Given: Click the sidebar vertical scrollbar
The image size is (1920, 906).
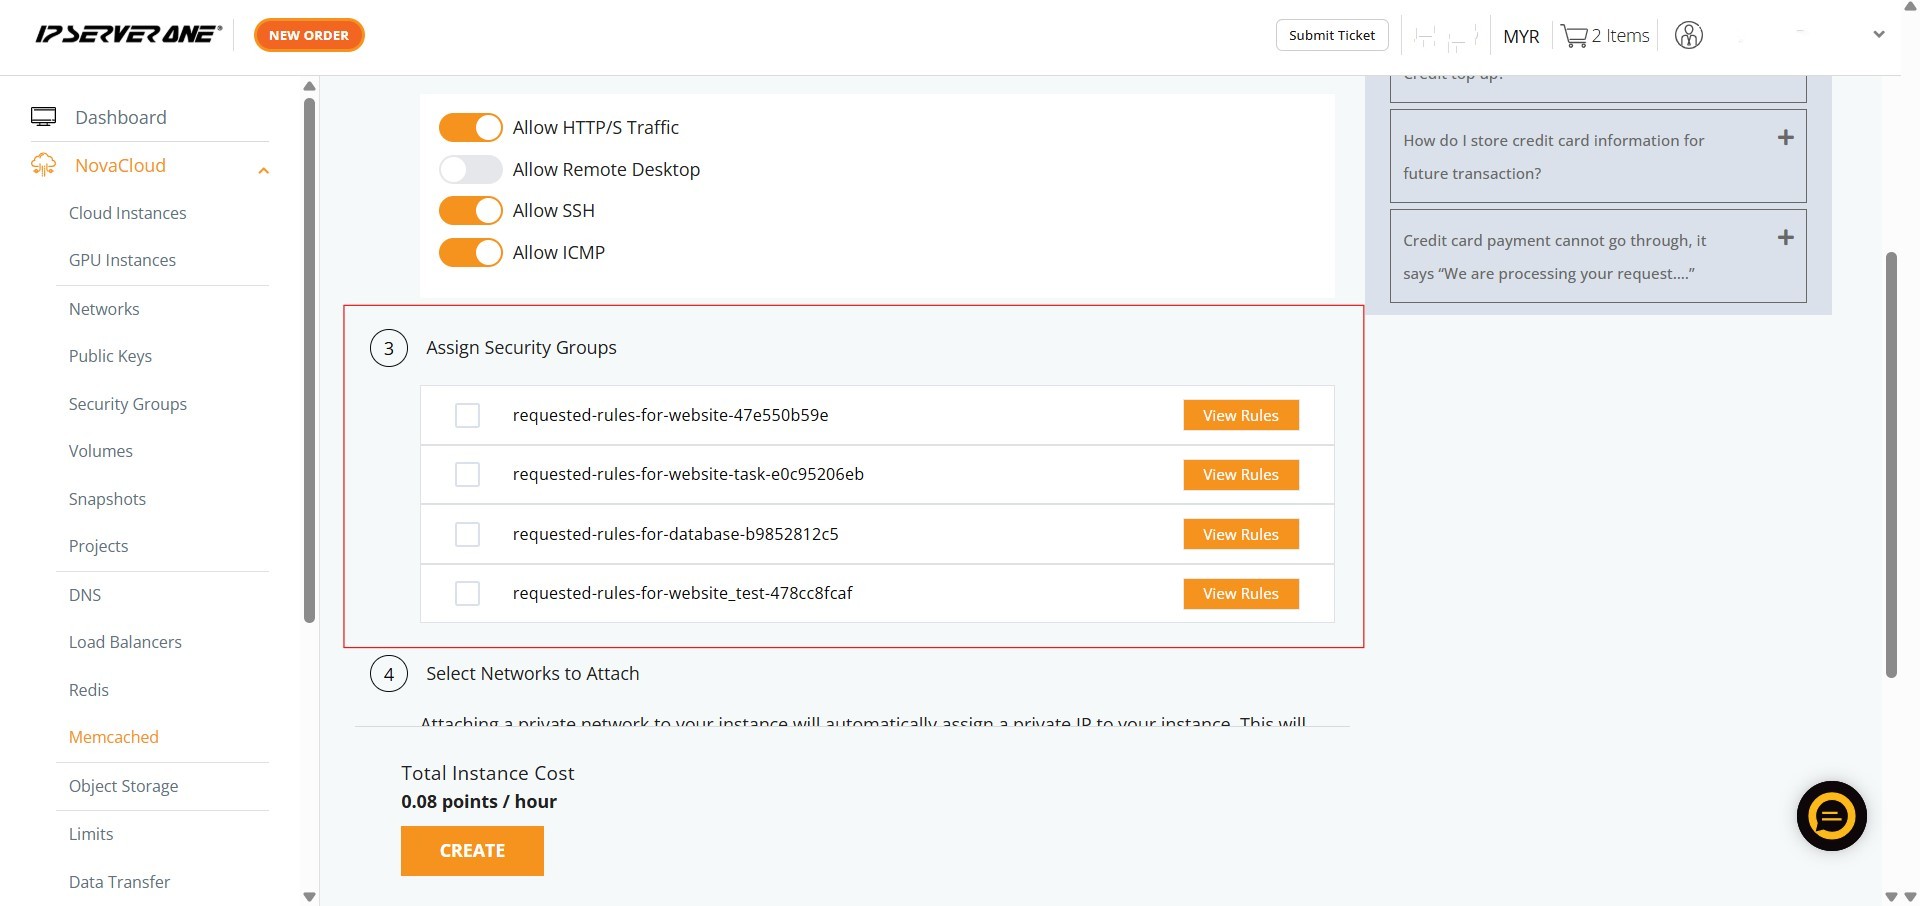Looking at the screenshot, I should pos(309,360).
